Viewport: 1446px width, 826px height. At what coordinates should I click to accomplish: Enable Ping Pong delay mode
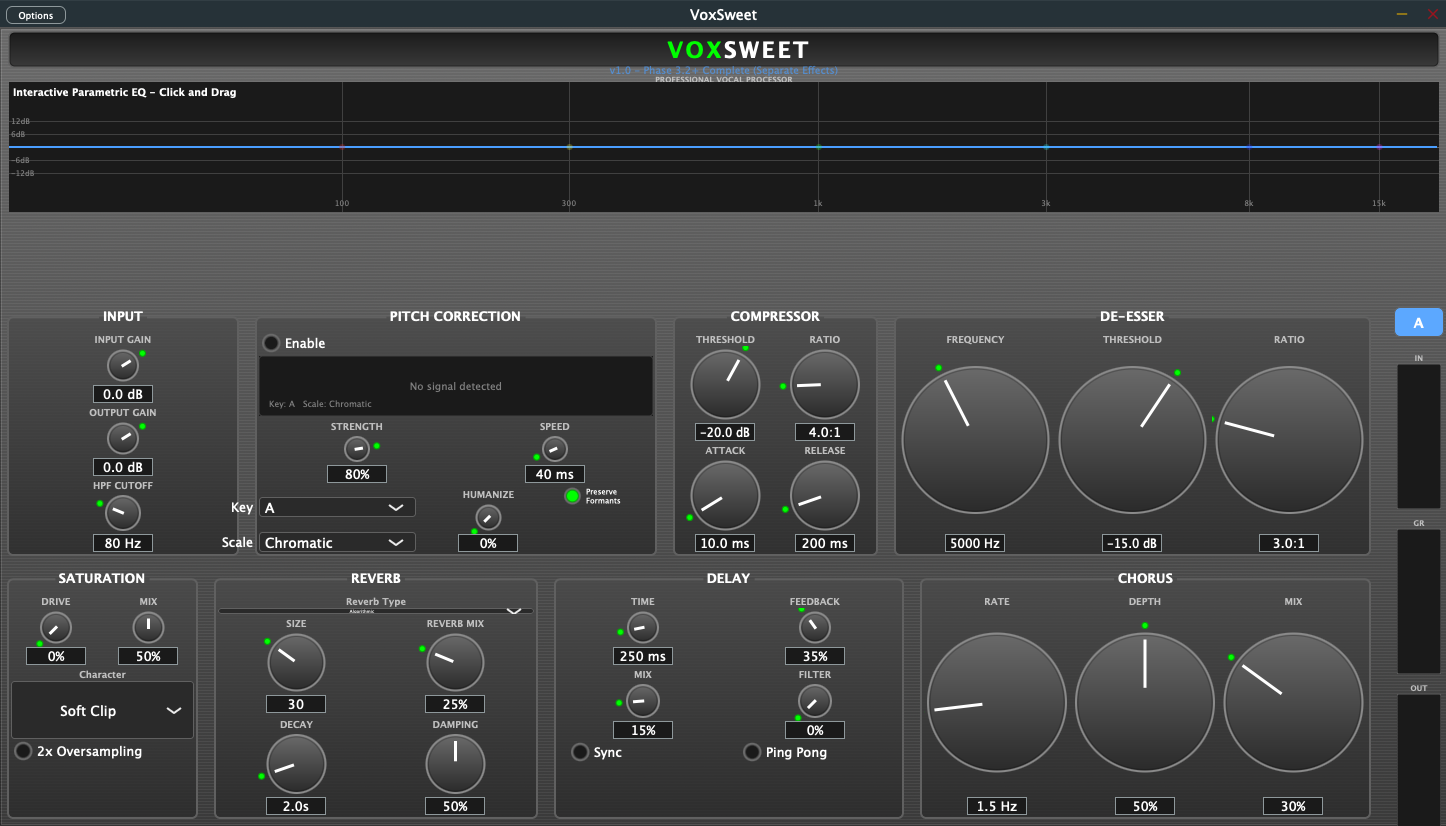752,752
